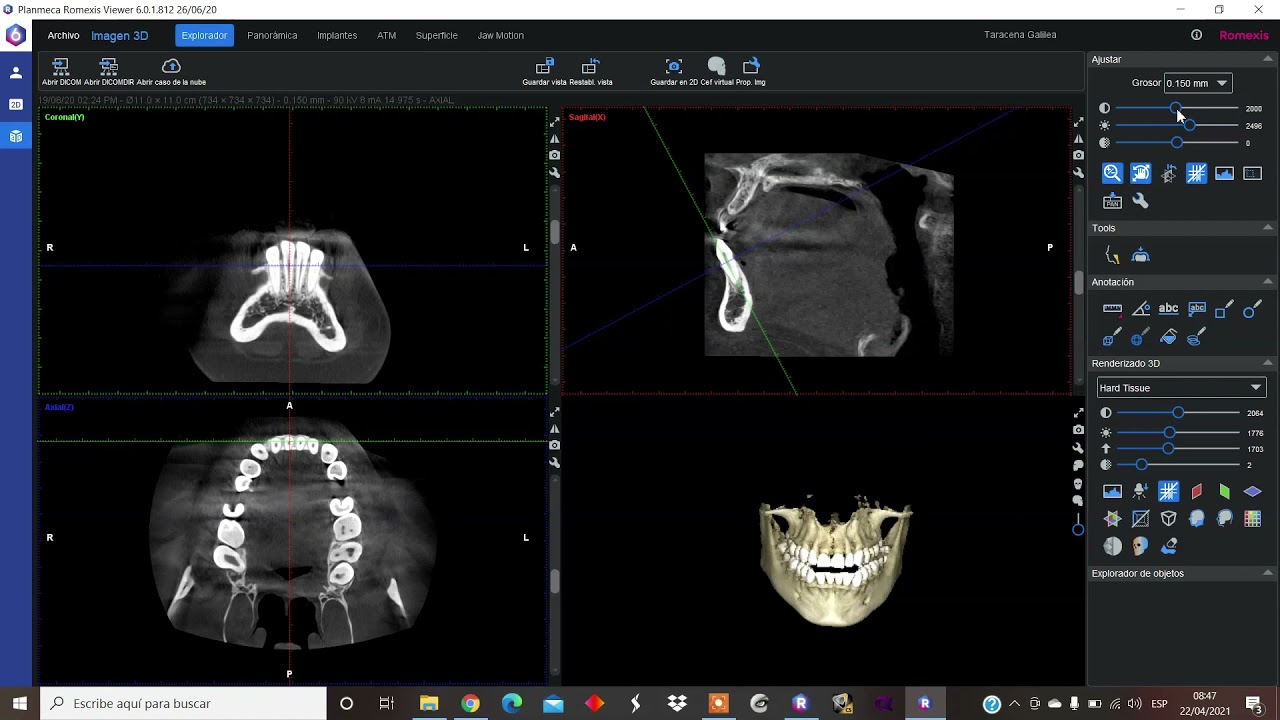Adjust the Ajustar brightness slider

(x=1176, y=126)
